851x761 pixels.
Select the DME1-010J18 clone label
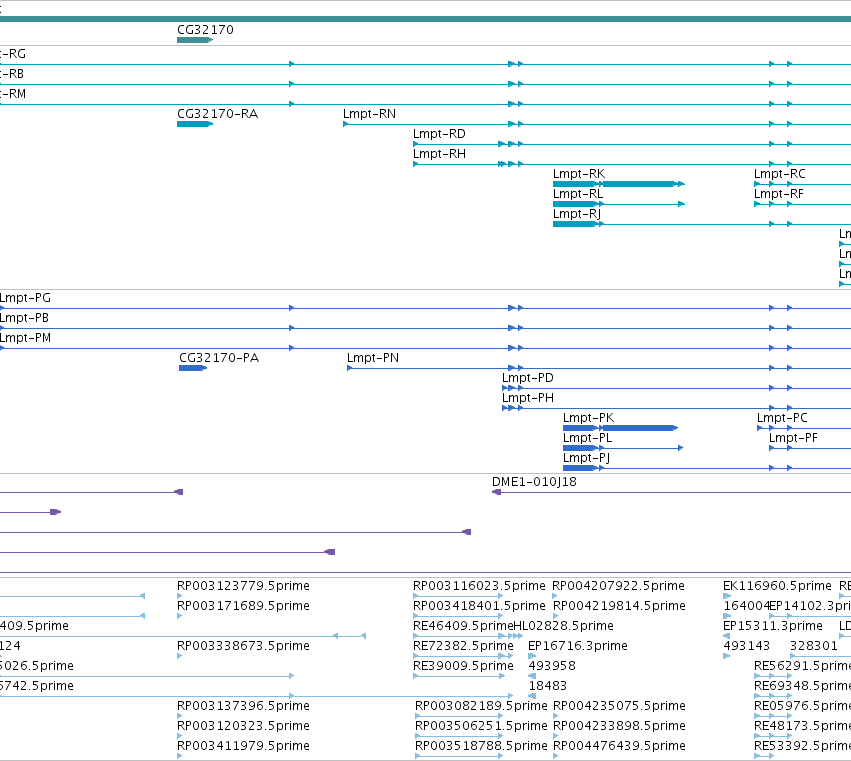[534, 482]
